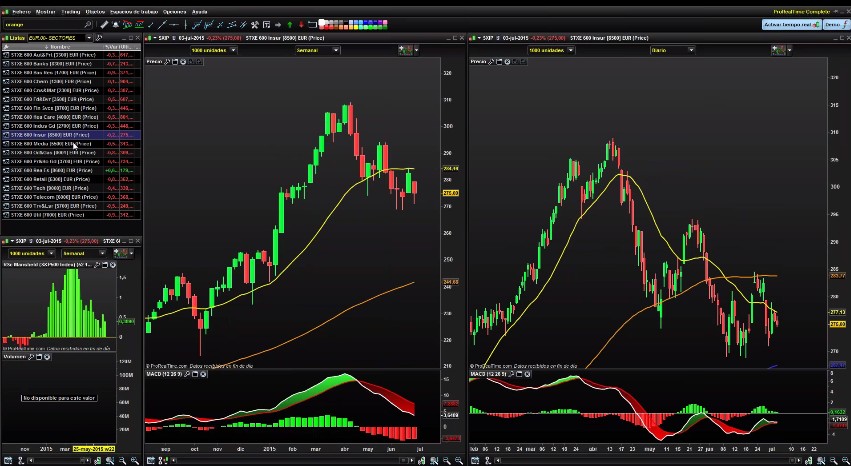Select the red down arrow tool

coord(301,24)
